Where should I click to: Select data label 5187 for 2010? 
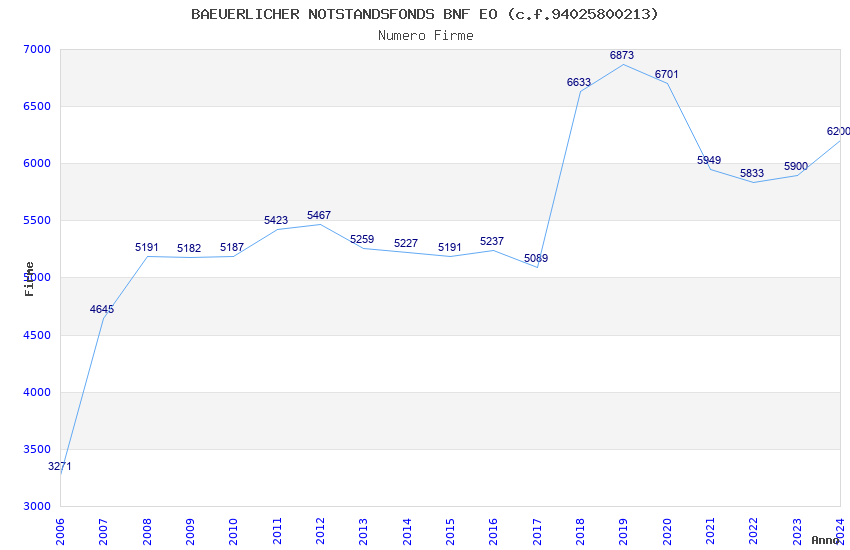point(232,248)
